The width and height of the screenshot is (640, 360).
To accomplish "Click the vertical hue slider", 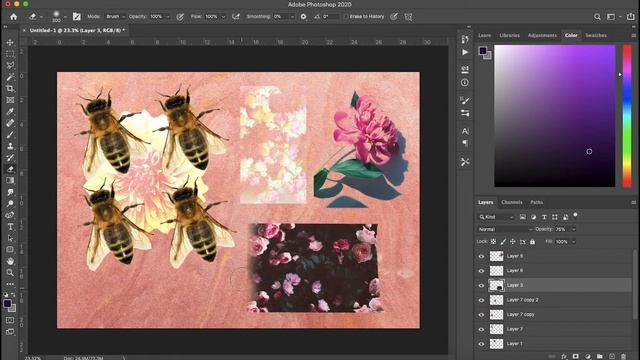I will point(627,116).
